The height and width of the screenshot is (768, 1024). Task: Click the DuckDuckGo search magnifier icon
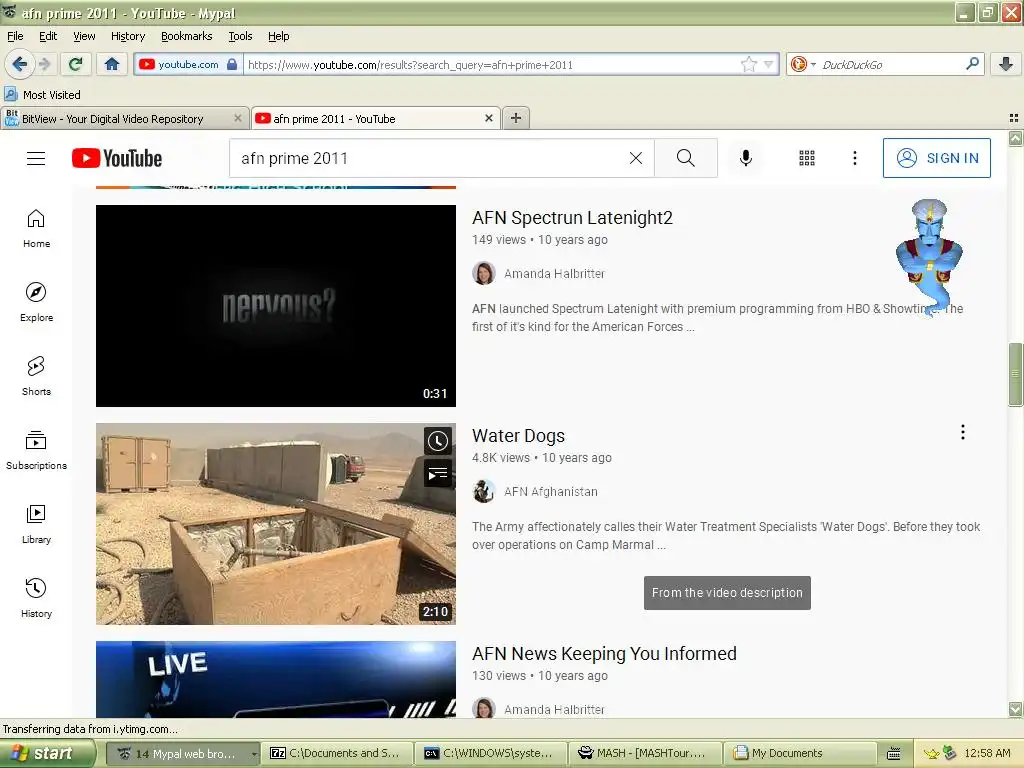coord(972,64)
